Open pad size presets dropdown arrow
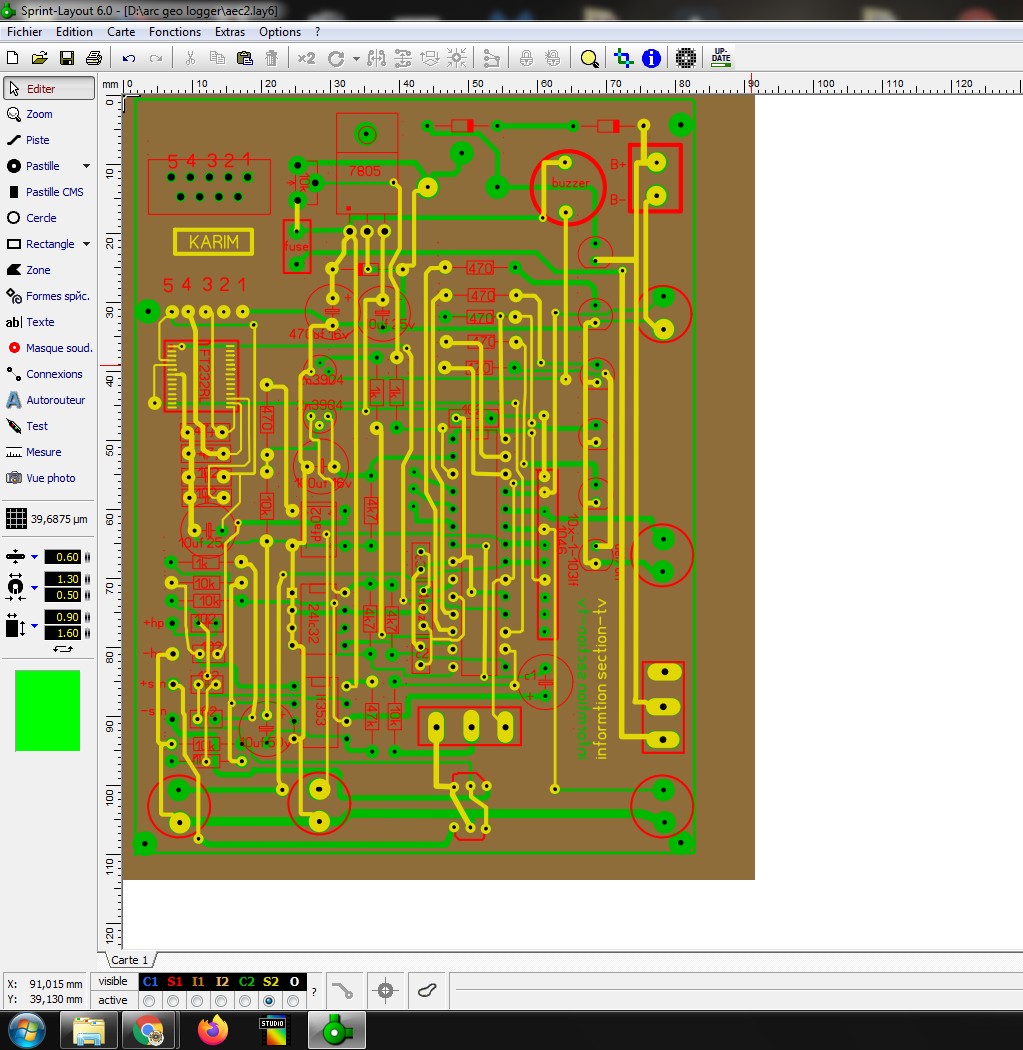The width and height of the screenshot is (1023, 1050). point(34,587)
